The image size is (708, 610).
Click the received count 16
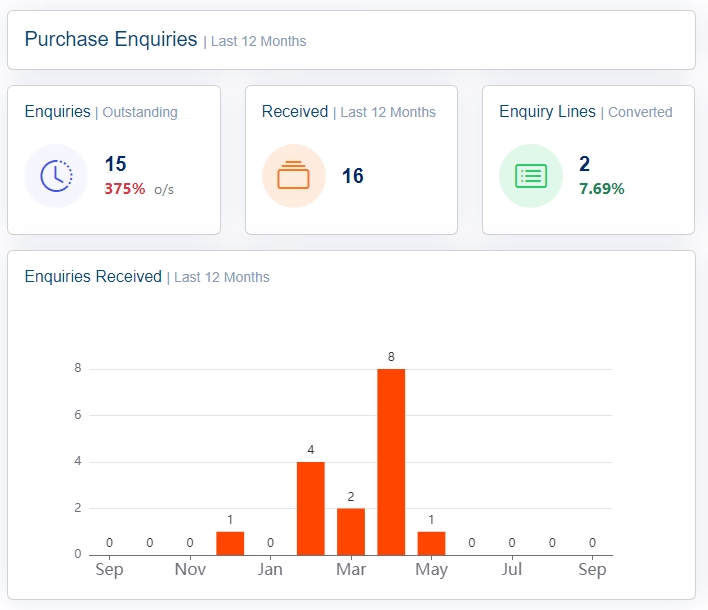[x=353, y=176]
